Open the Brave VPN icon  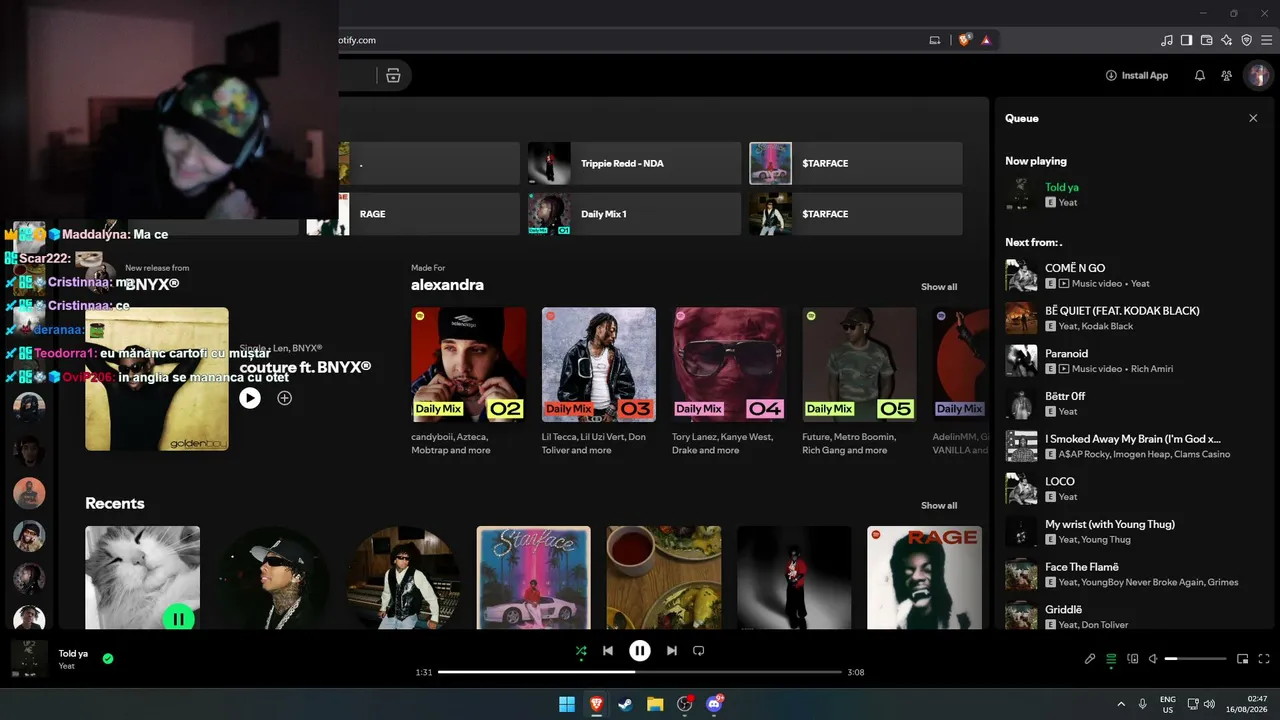[1247, 40]
